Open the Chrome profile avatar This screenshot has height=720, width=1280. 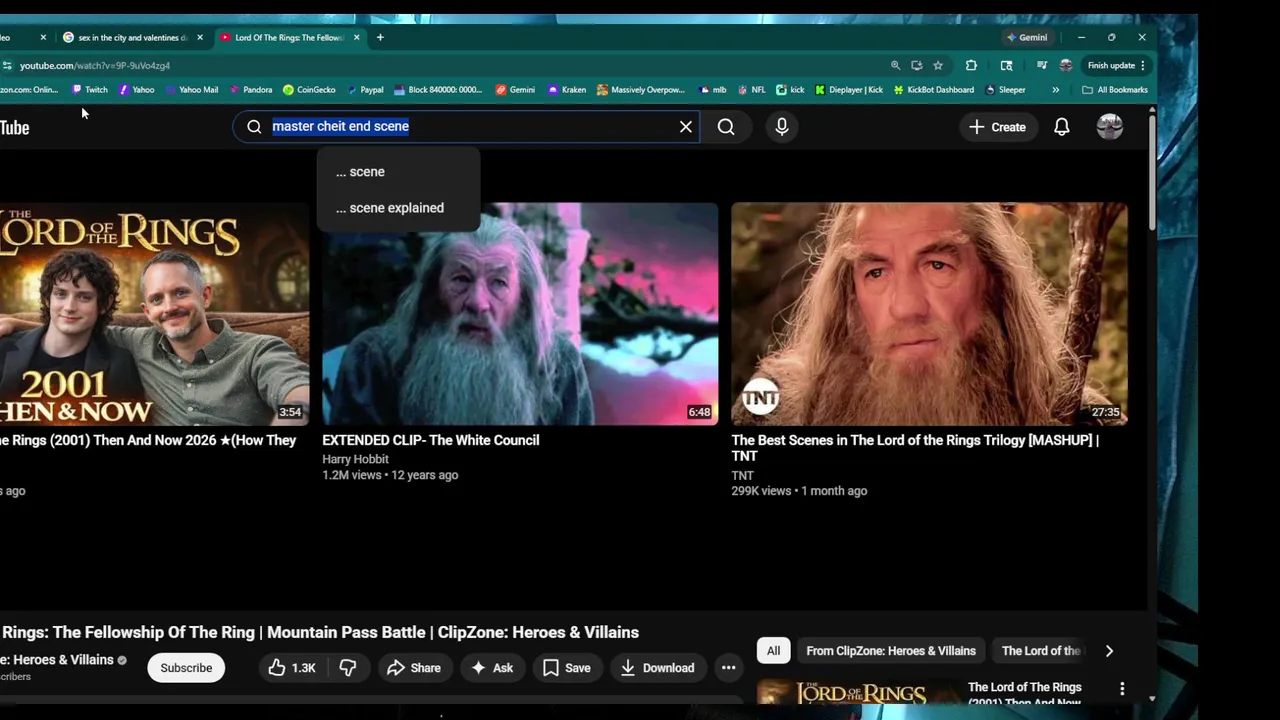tap(1066, 65)
